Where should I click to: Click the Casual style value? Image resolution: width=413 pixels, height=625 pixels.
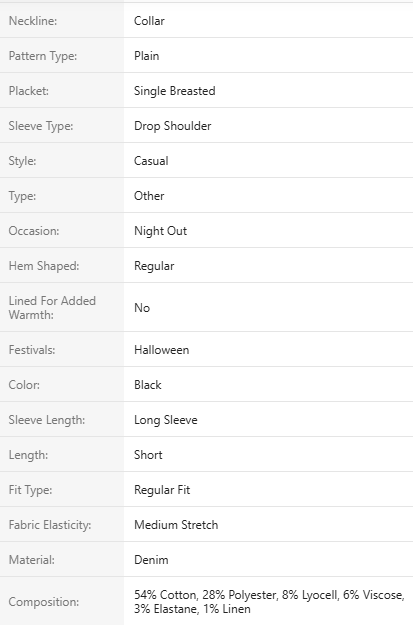click(151, 161)
